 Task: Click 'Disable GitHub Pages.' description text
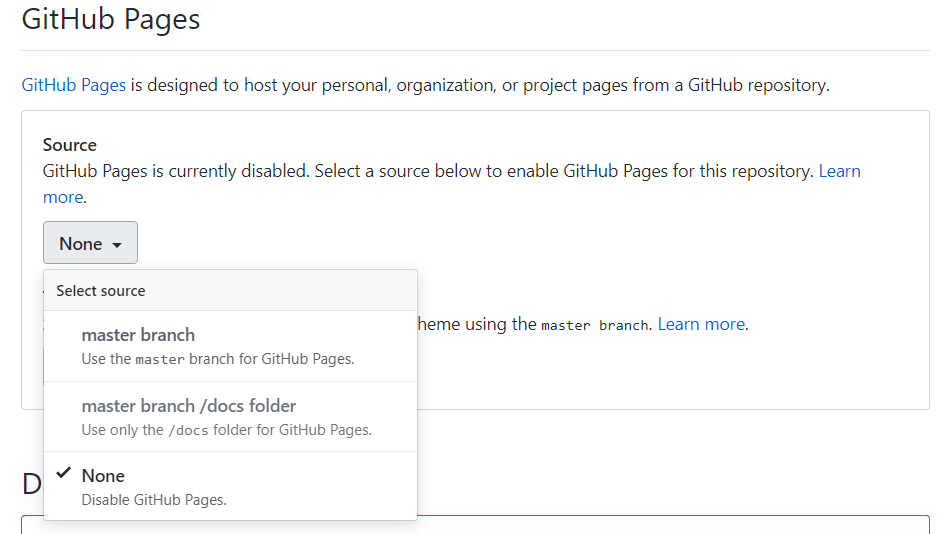[x=154, y=500]
